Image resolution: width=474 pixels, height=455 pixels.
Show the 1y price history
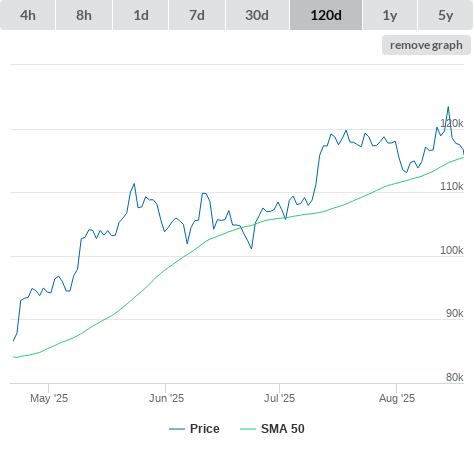pos(390,15)
